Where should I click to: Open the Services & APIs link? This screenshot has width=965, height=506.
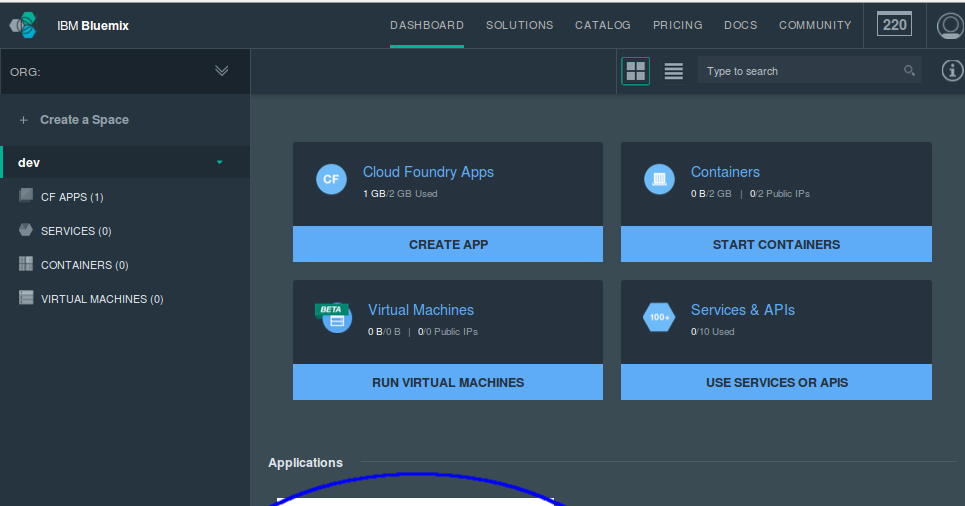click(x=742, y=310)
